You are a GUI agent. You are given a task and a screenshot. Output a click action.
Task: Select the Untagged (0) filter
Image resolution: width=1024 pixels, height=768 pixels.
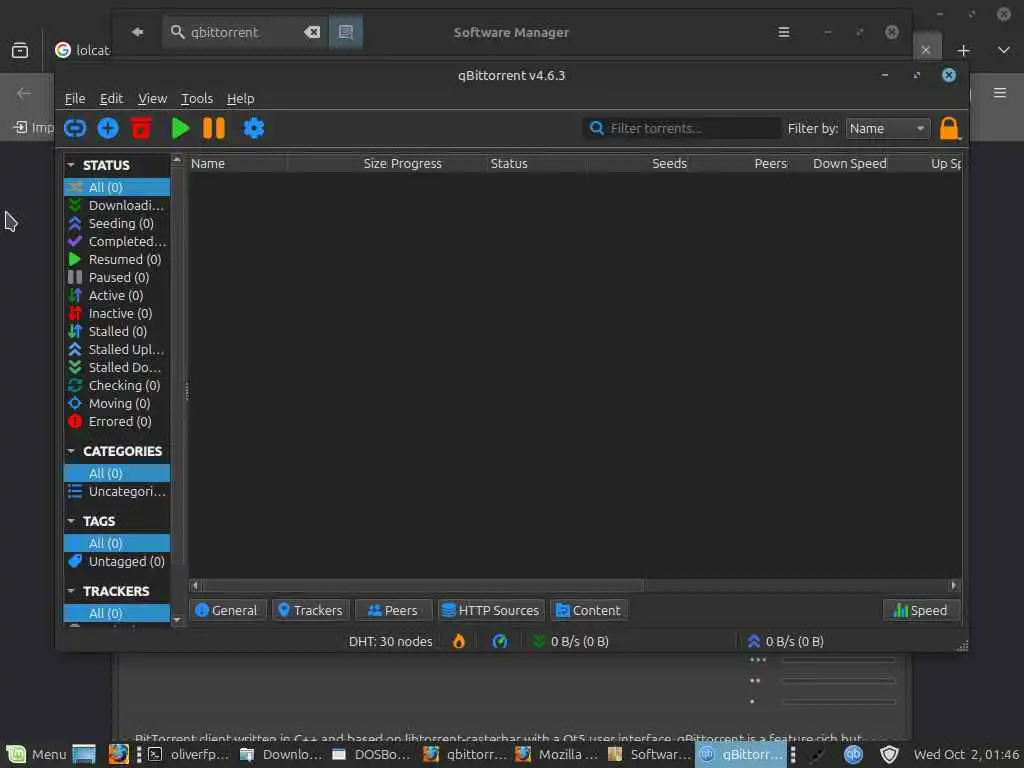coord(117,562)
